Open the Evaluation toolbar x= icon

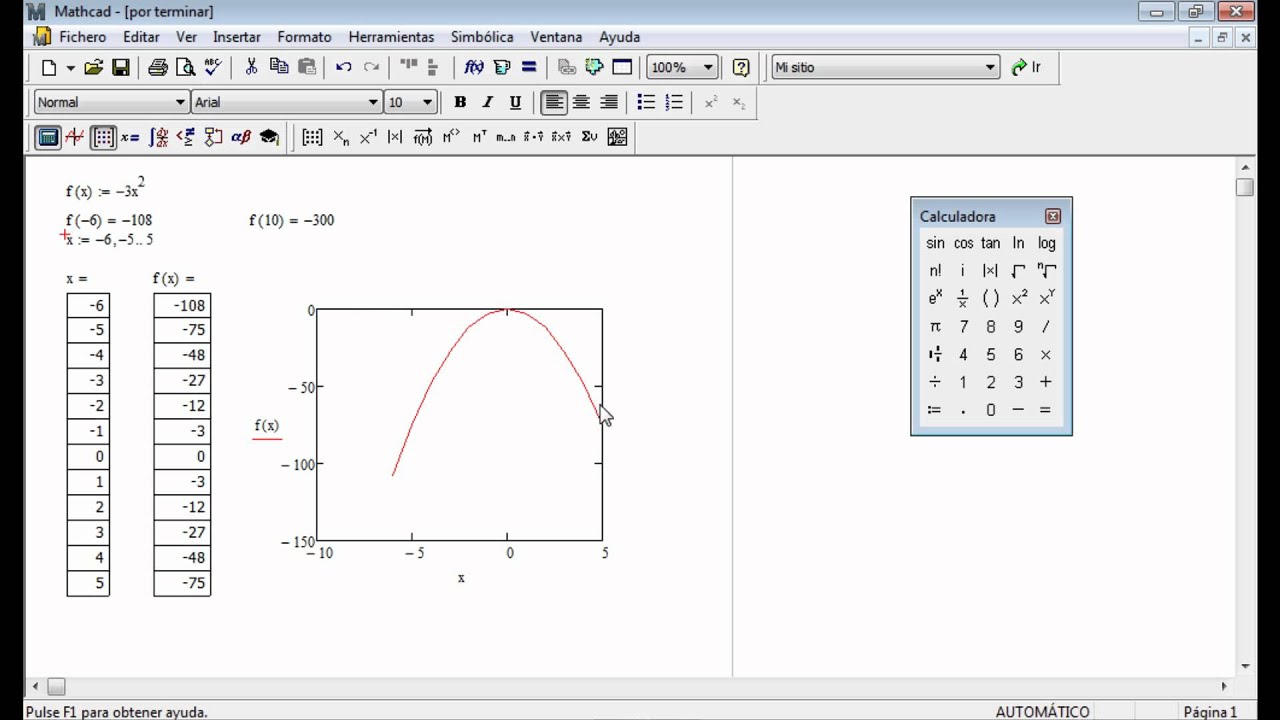[130, 137]
